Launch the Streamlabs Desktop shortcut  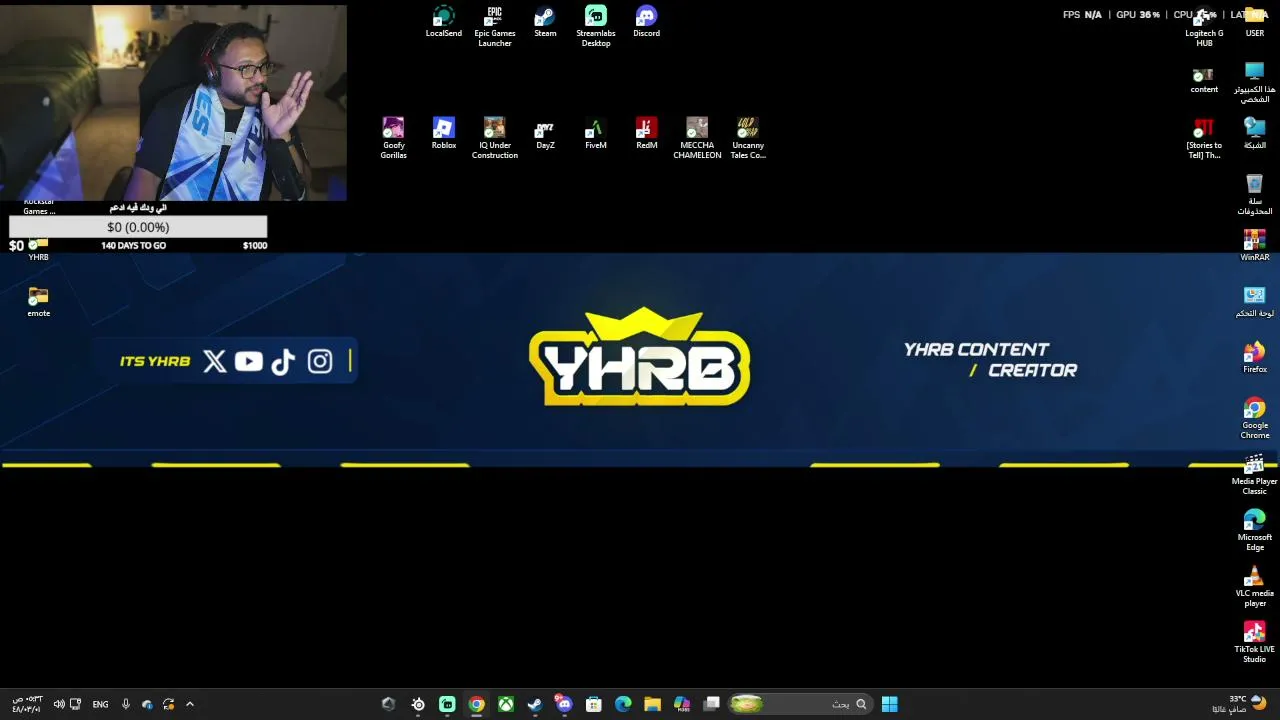point(596,27)
